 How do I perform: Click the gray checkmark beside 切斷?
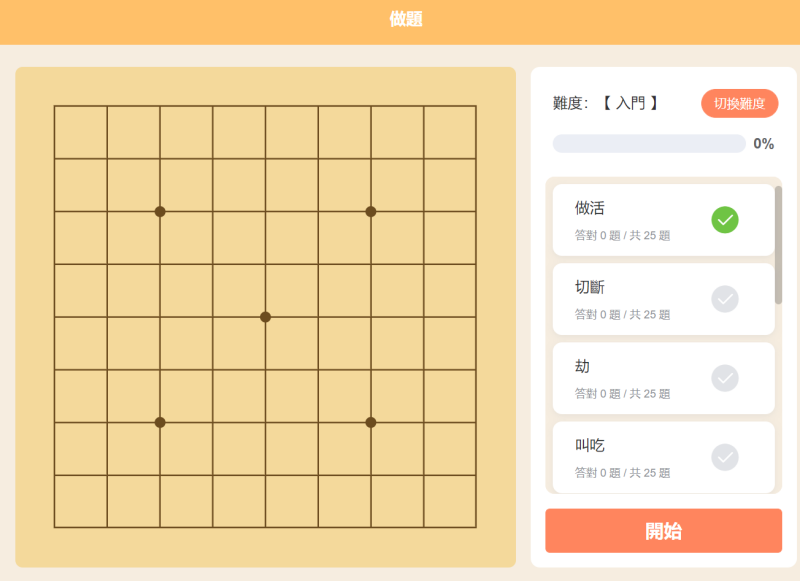[x=725, y=298]
